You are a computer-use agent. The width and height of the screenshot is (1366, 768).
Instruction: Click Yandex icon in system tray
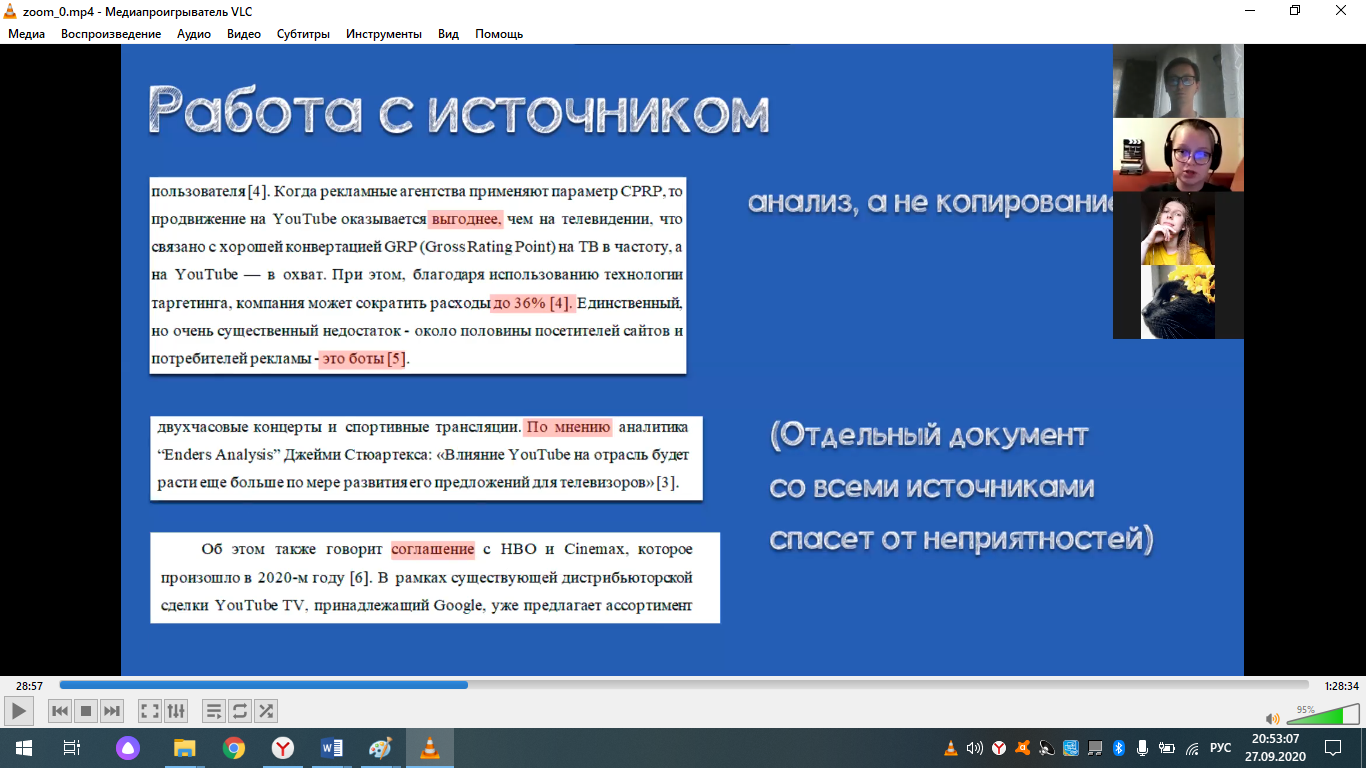(999, 748)
